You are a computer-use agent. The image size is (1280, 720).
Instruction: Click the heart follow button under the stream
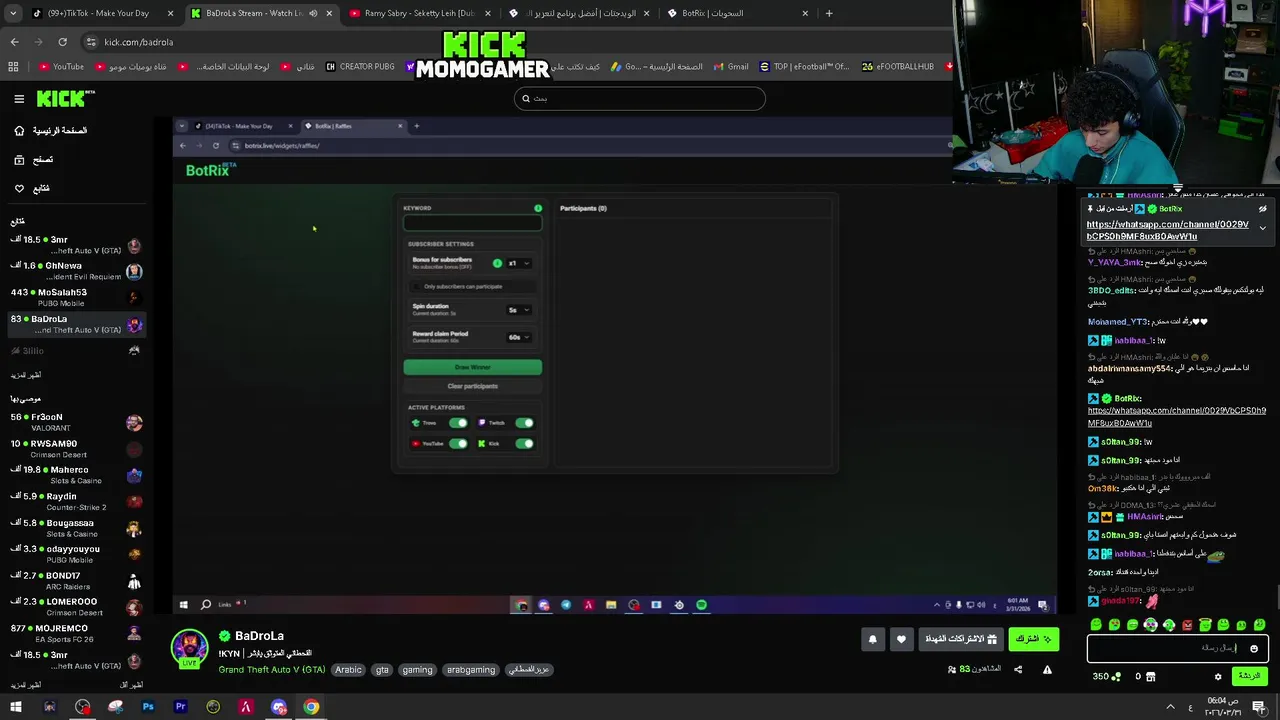901,639
